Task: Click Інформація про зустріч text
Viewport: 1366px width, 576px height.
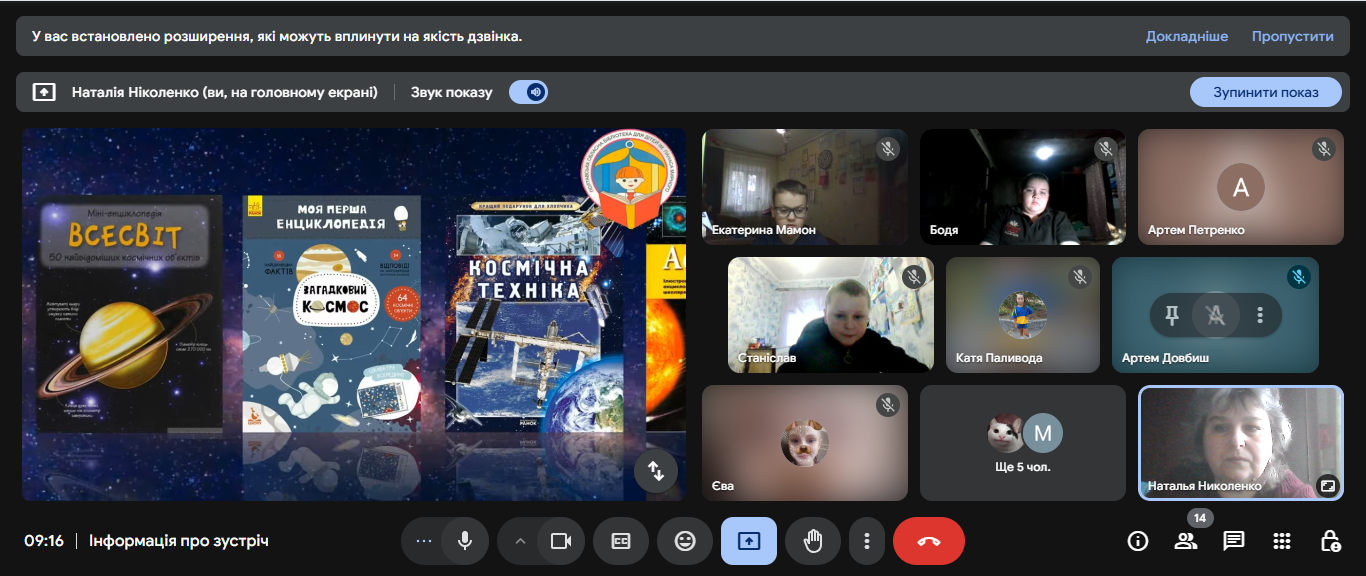Action: coord(179,541)
